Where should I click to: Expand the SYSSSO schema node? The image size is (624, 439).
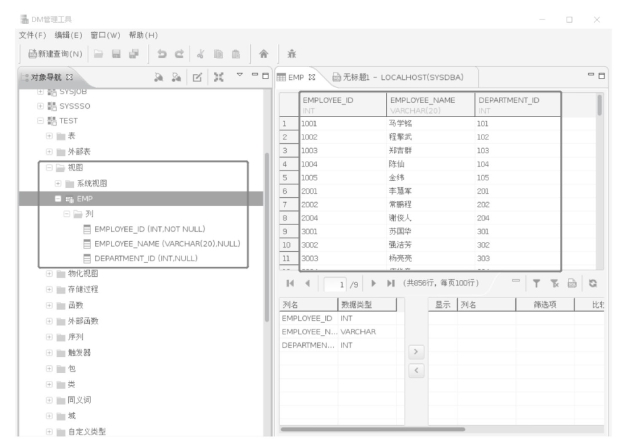click(x=40, y=106)
